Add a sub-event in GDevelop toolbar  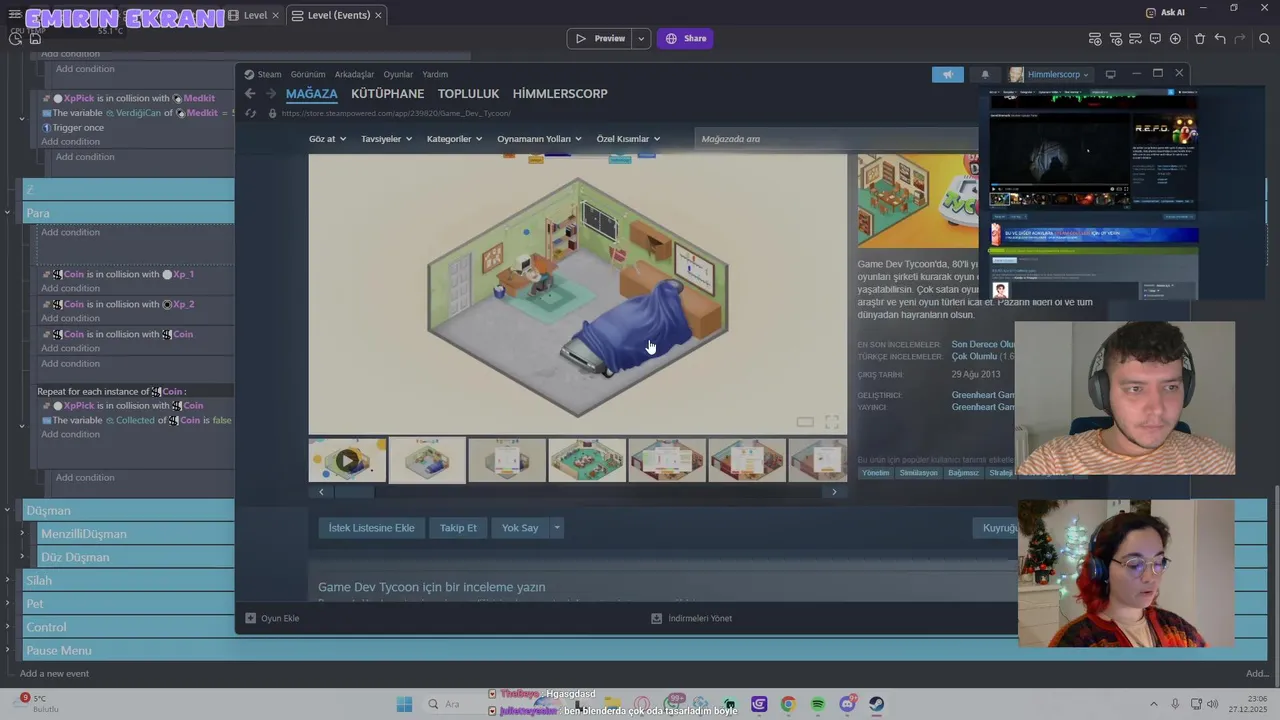point(1115,39)
